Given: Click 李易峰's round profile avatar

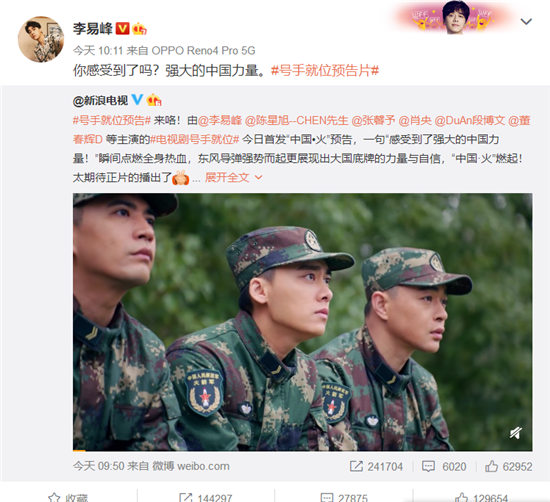Looking at the screenshot, I should coord(41,39).
